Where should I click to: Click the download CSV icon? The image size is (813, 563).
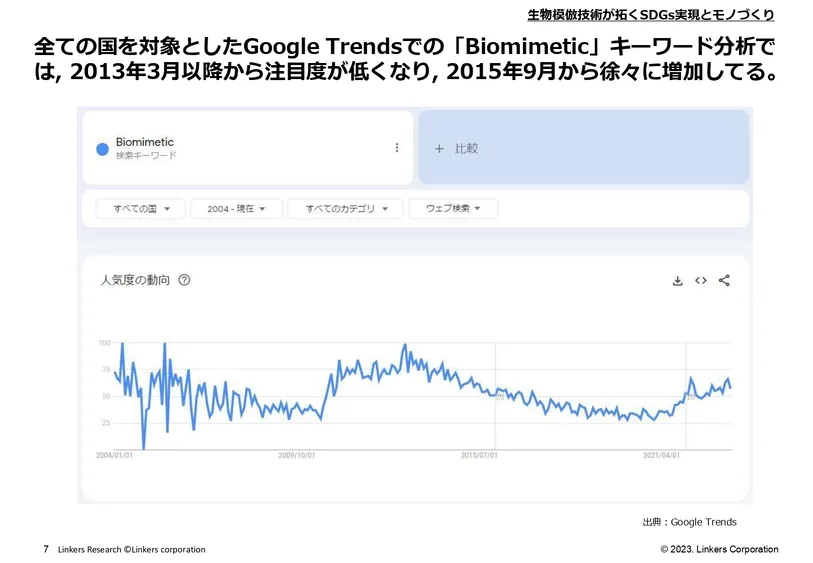[x=677, y=281]
